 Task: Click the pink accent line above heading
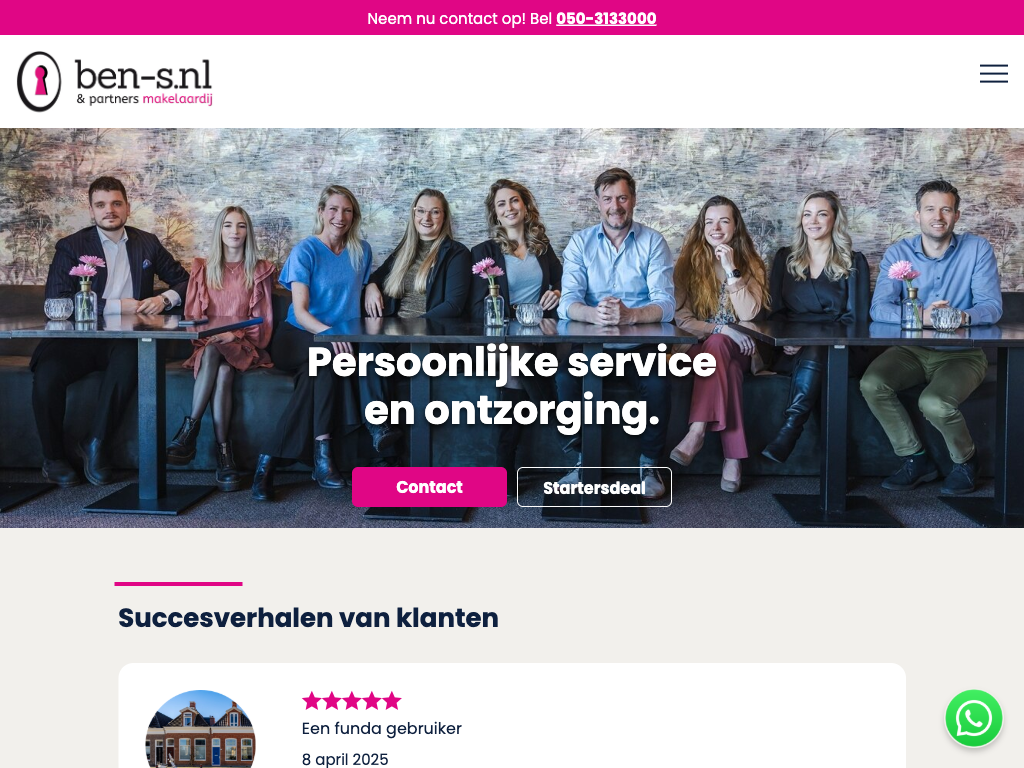[x=178, y=584]
